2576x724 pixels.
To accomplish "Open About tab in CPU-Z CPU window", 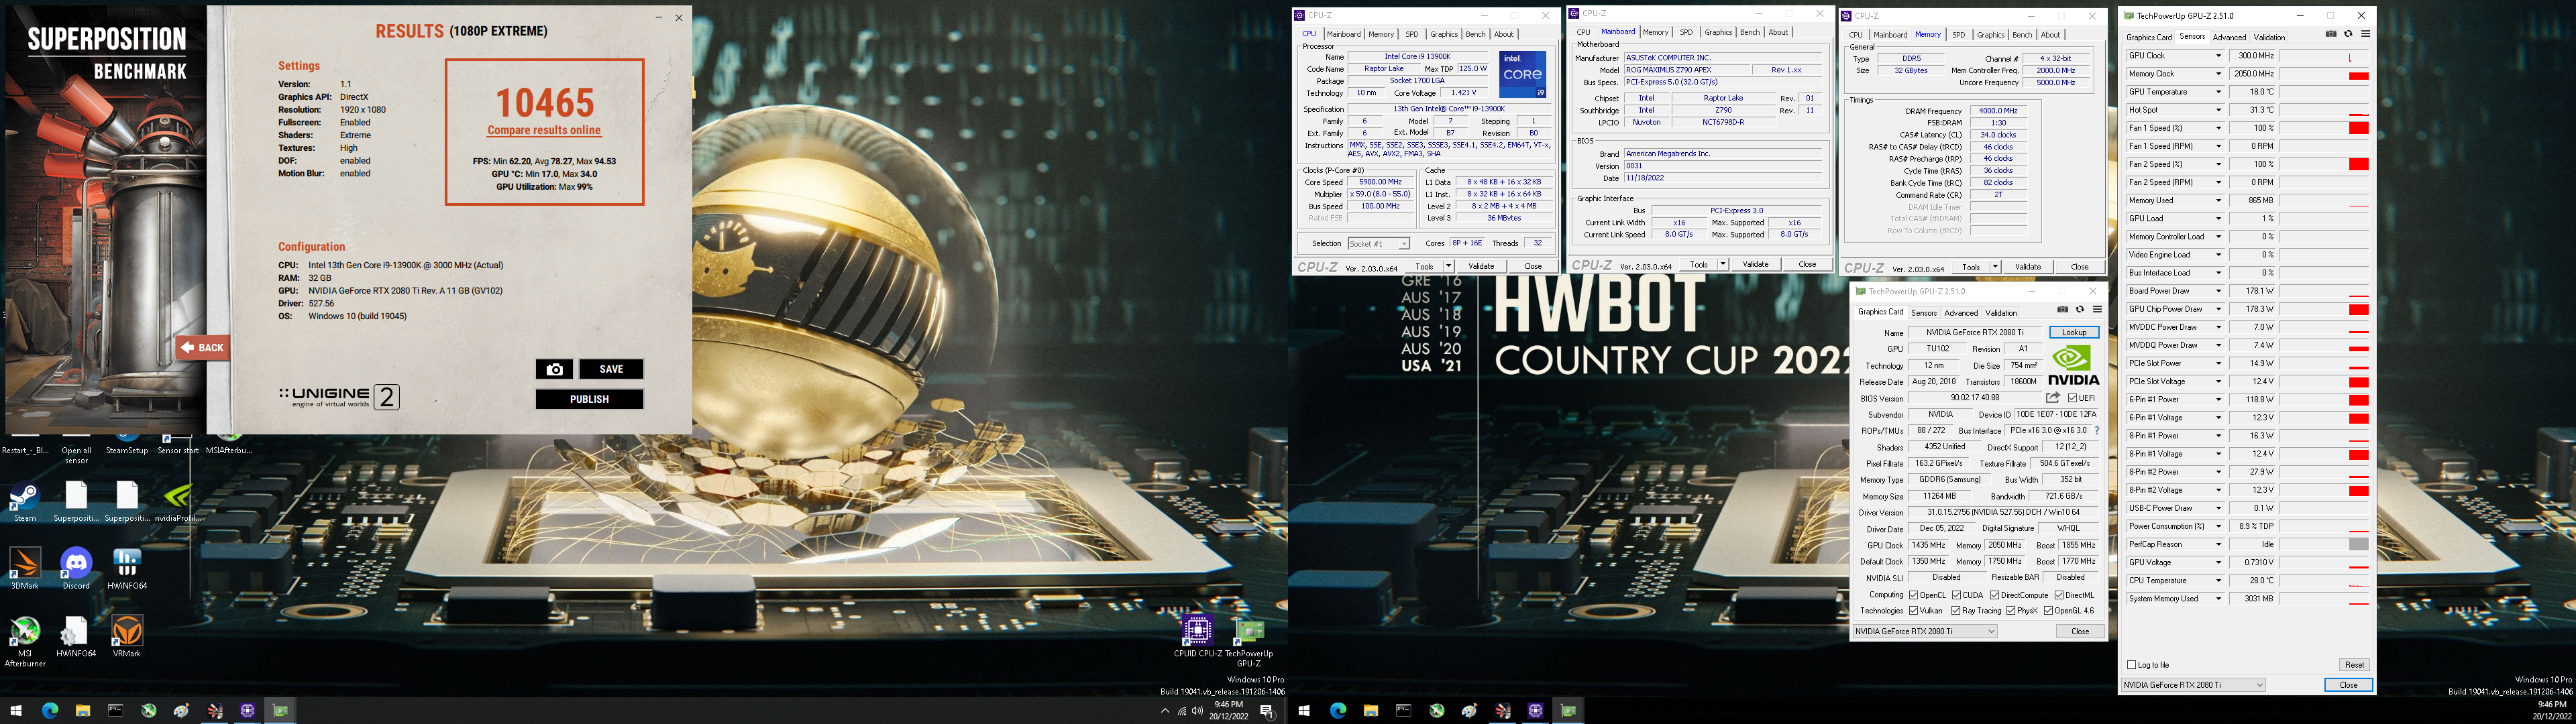I will [x=1504, y=34].
